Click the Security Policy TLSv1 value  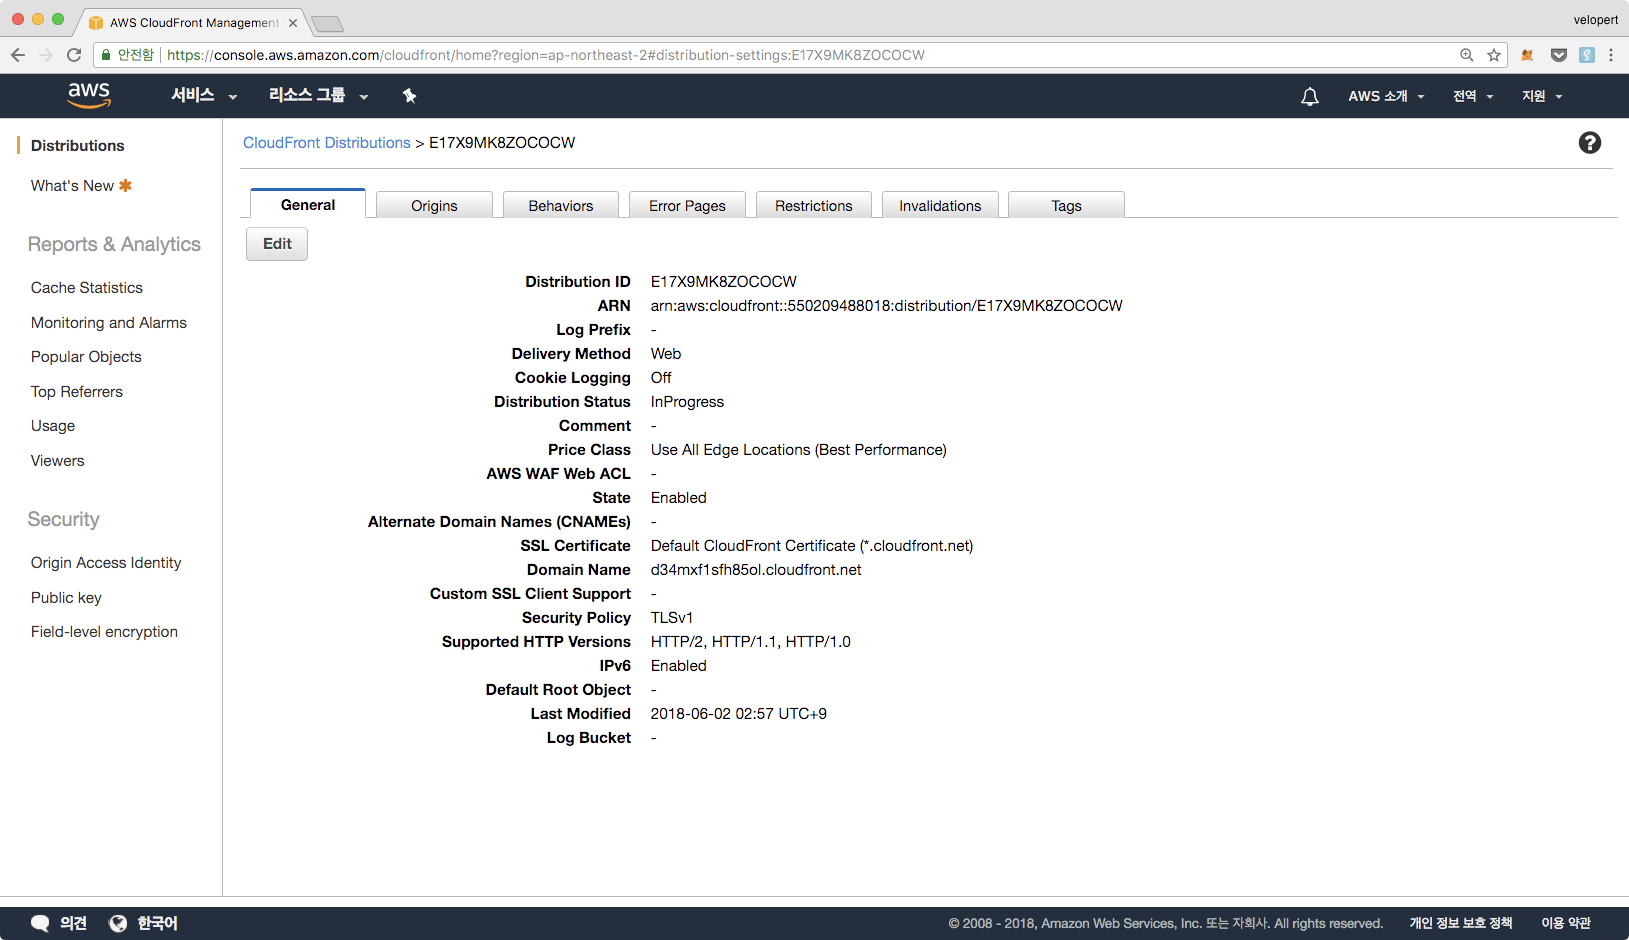coord(672,618)
